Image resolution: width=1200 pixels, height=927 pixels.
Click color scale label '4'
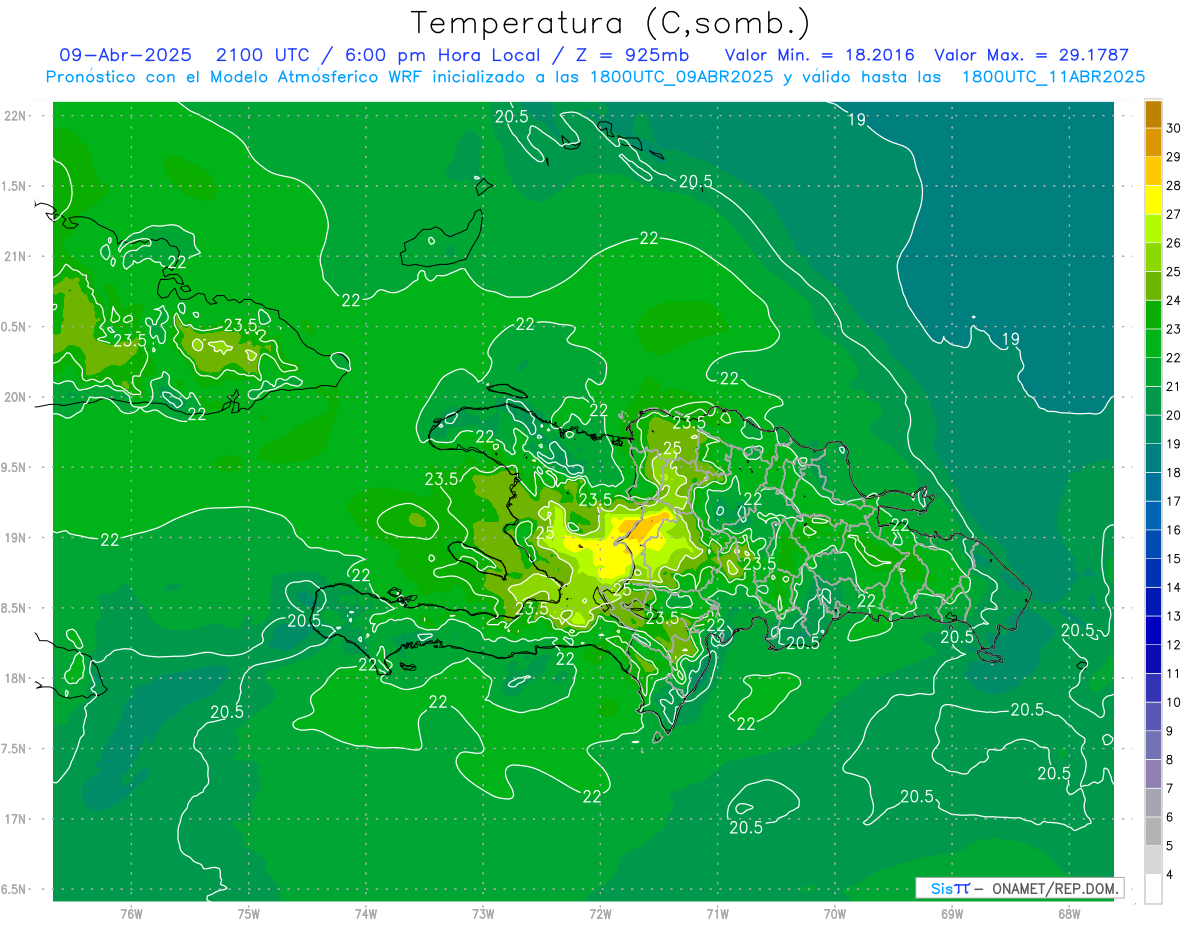click(x=1170, y=875)
